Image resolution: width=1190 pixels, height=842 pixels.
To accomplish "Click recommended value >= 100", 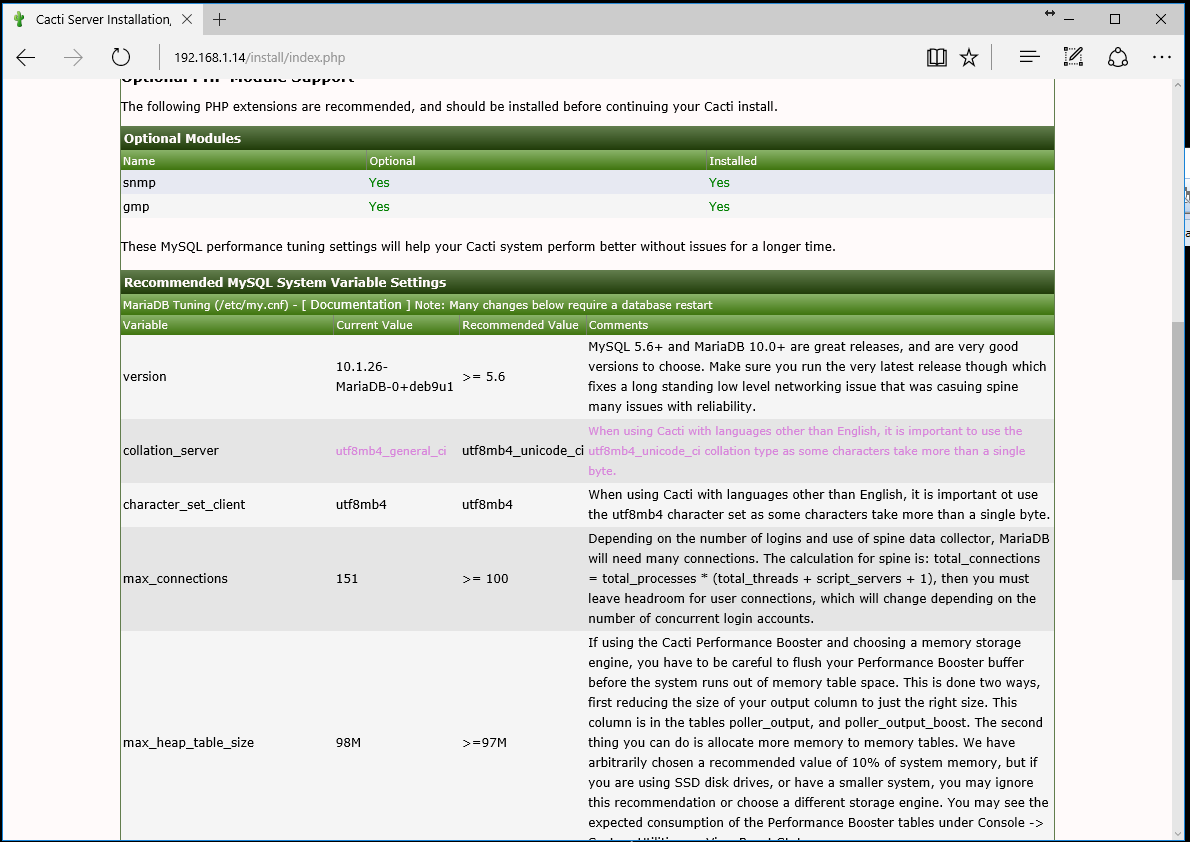I will 485,579.
